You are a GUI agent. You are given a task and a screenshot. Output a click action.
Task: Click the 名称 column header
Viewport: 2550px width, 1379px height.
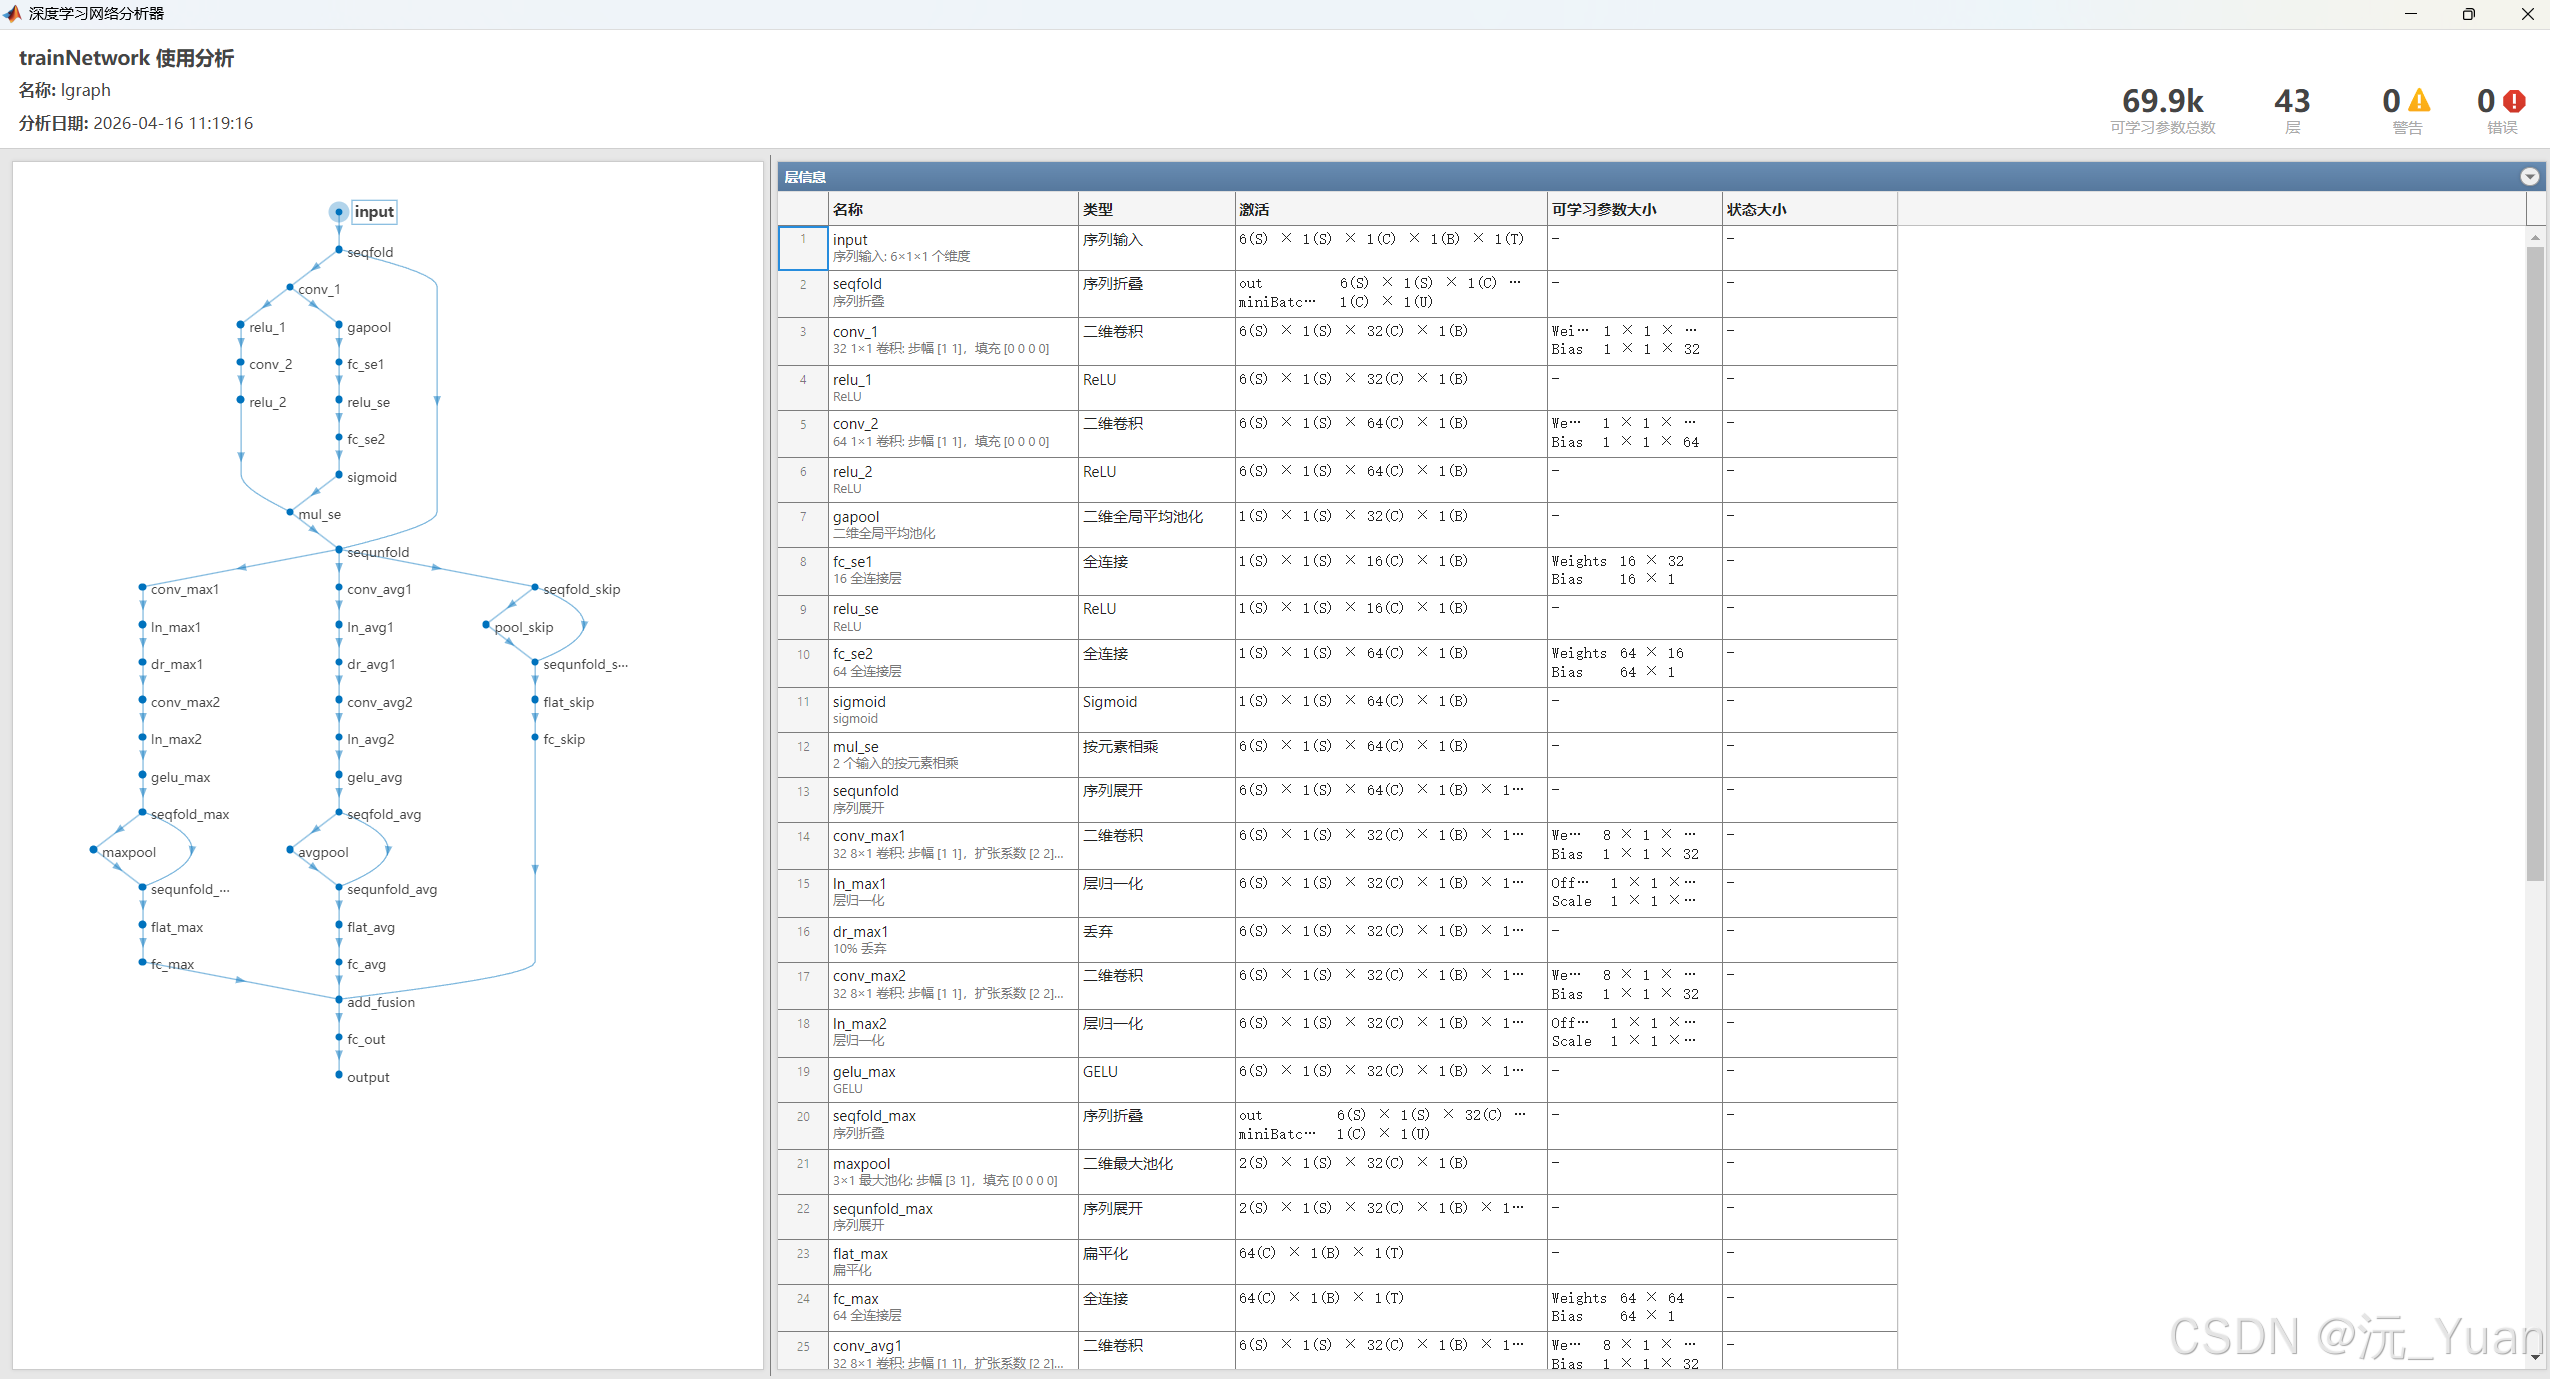click(848, 209)
